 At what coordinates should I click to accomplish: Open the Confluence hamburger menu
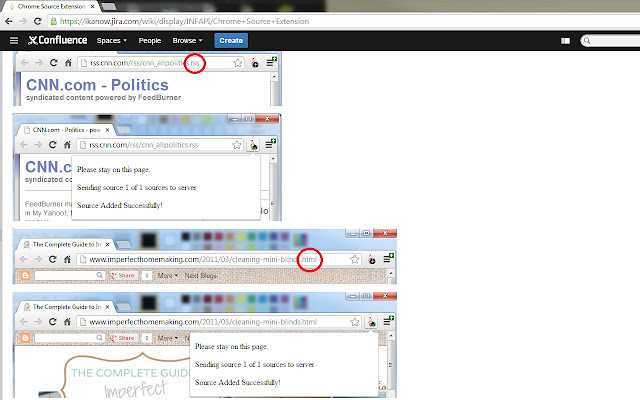(x=14, y=40)
